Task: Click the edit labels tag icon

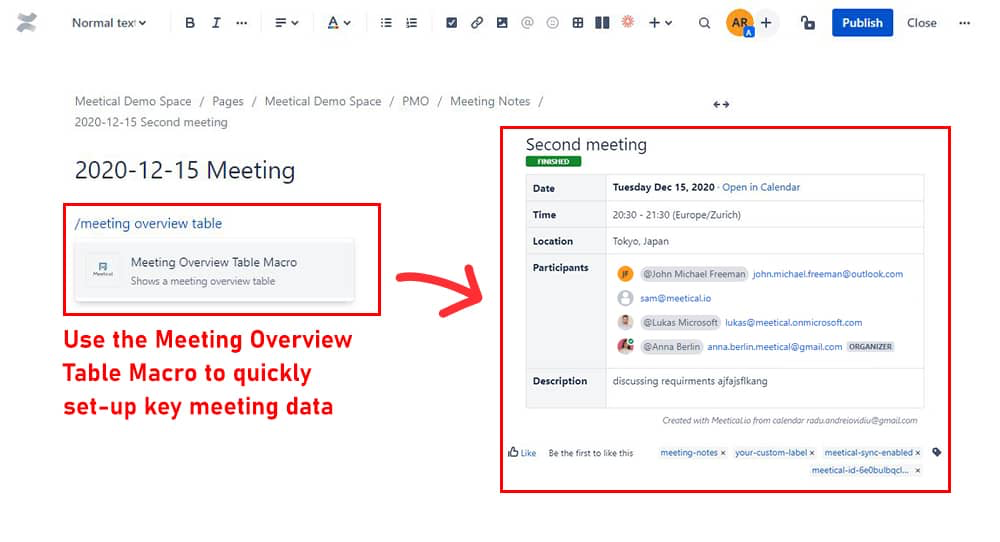Action: tap(936, 452)
